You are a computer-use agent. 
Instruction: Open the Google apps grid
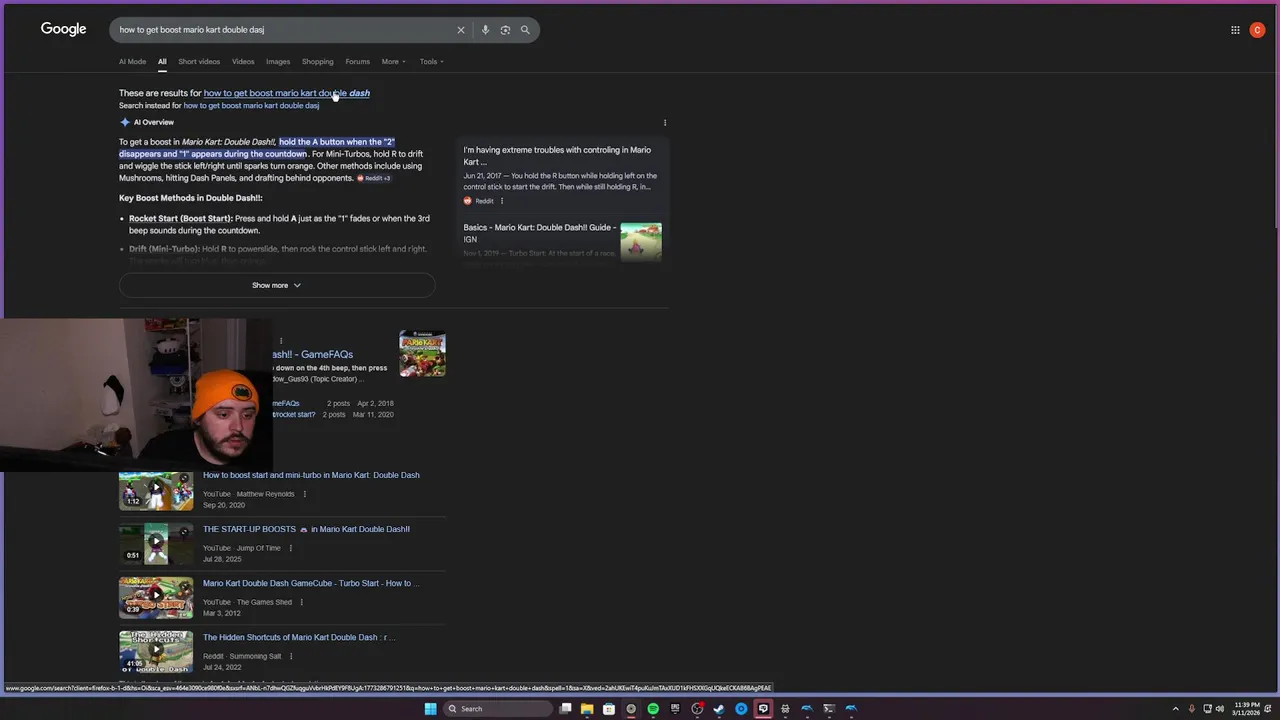(1235, 30)
